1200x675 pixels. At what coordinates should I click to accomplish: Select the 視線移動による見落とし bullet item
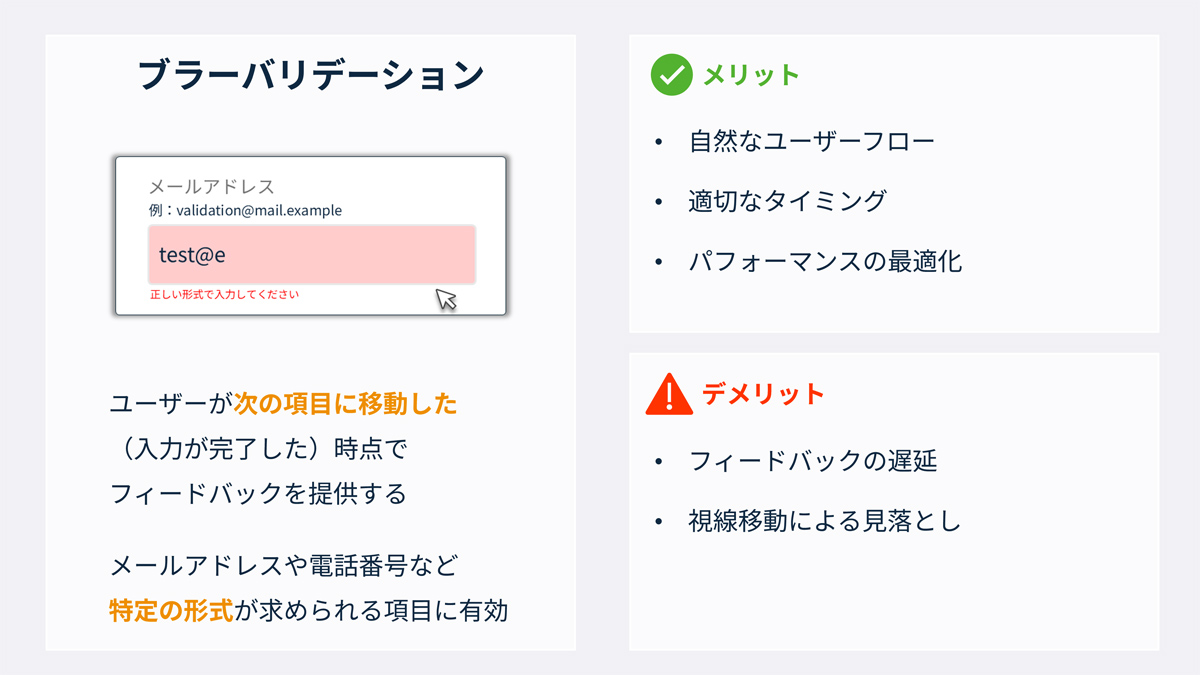pos(824,521)
